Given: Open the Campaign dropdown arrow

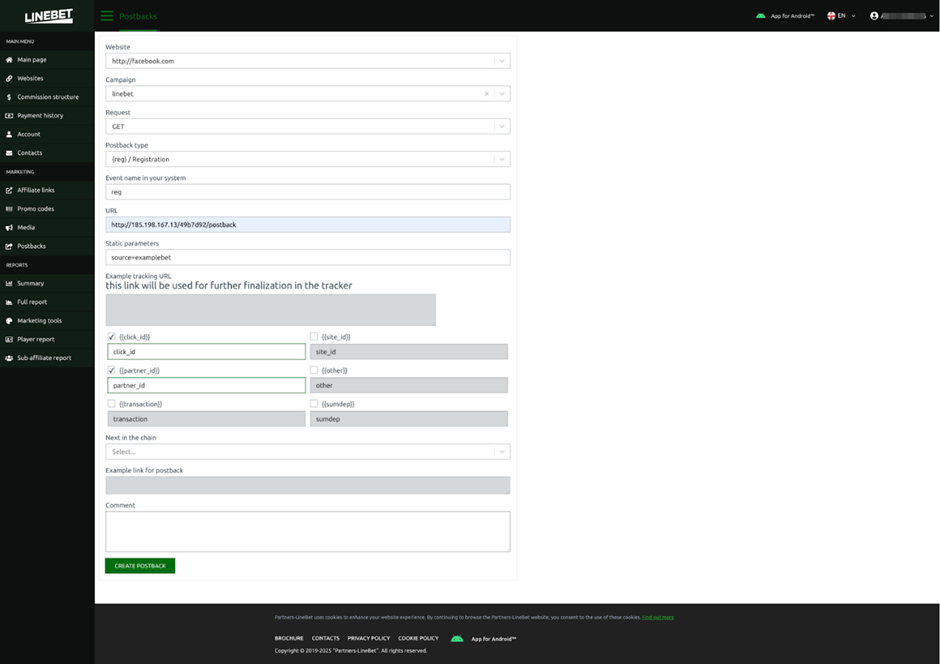Looking at the screenshot, I should pyautogui.click(x=502, y=94).
